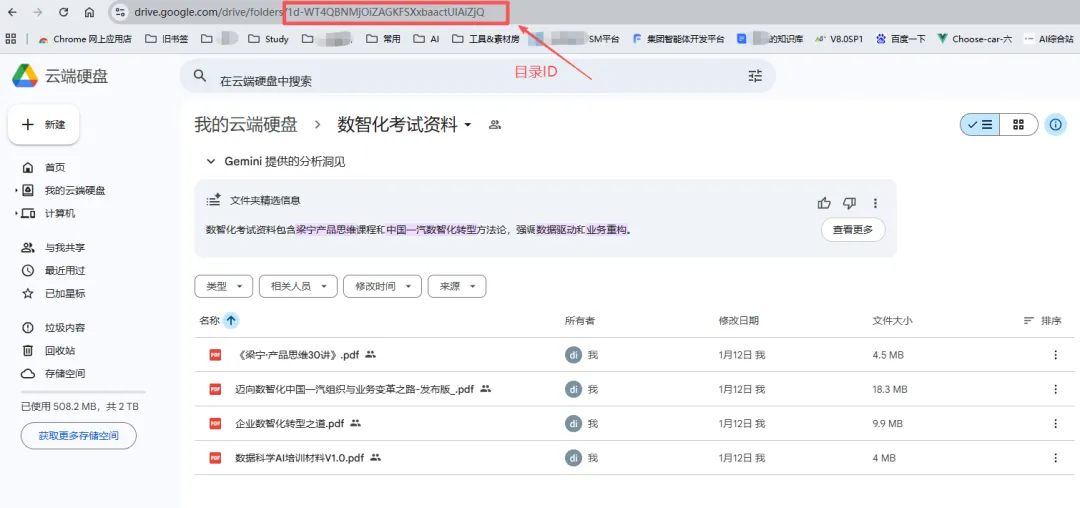
Task: Open the 来源 filter dropdown
Action: pyautogui.click(x=457, y=286)
